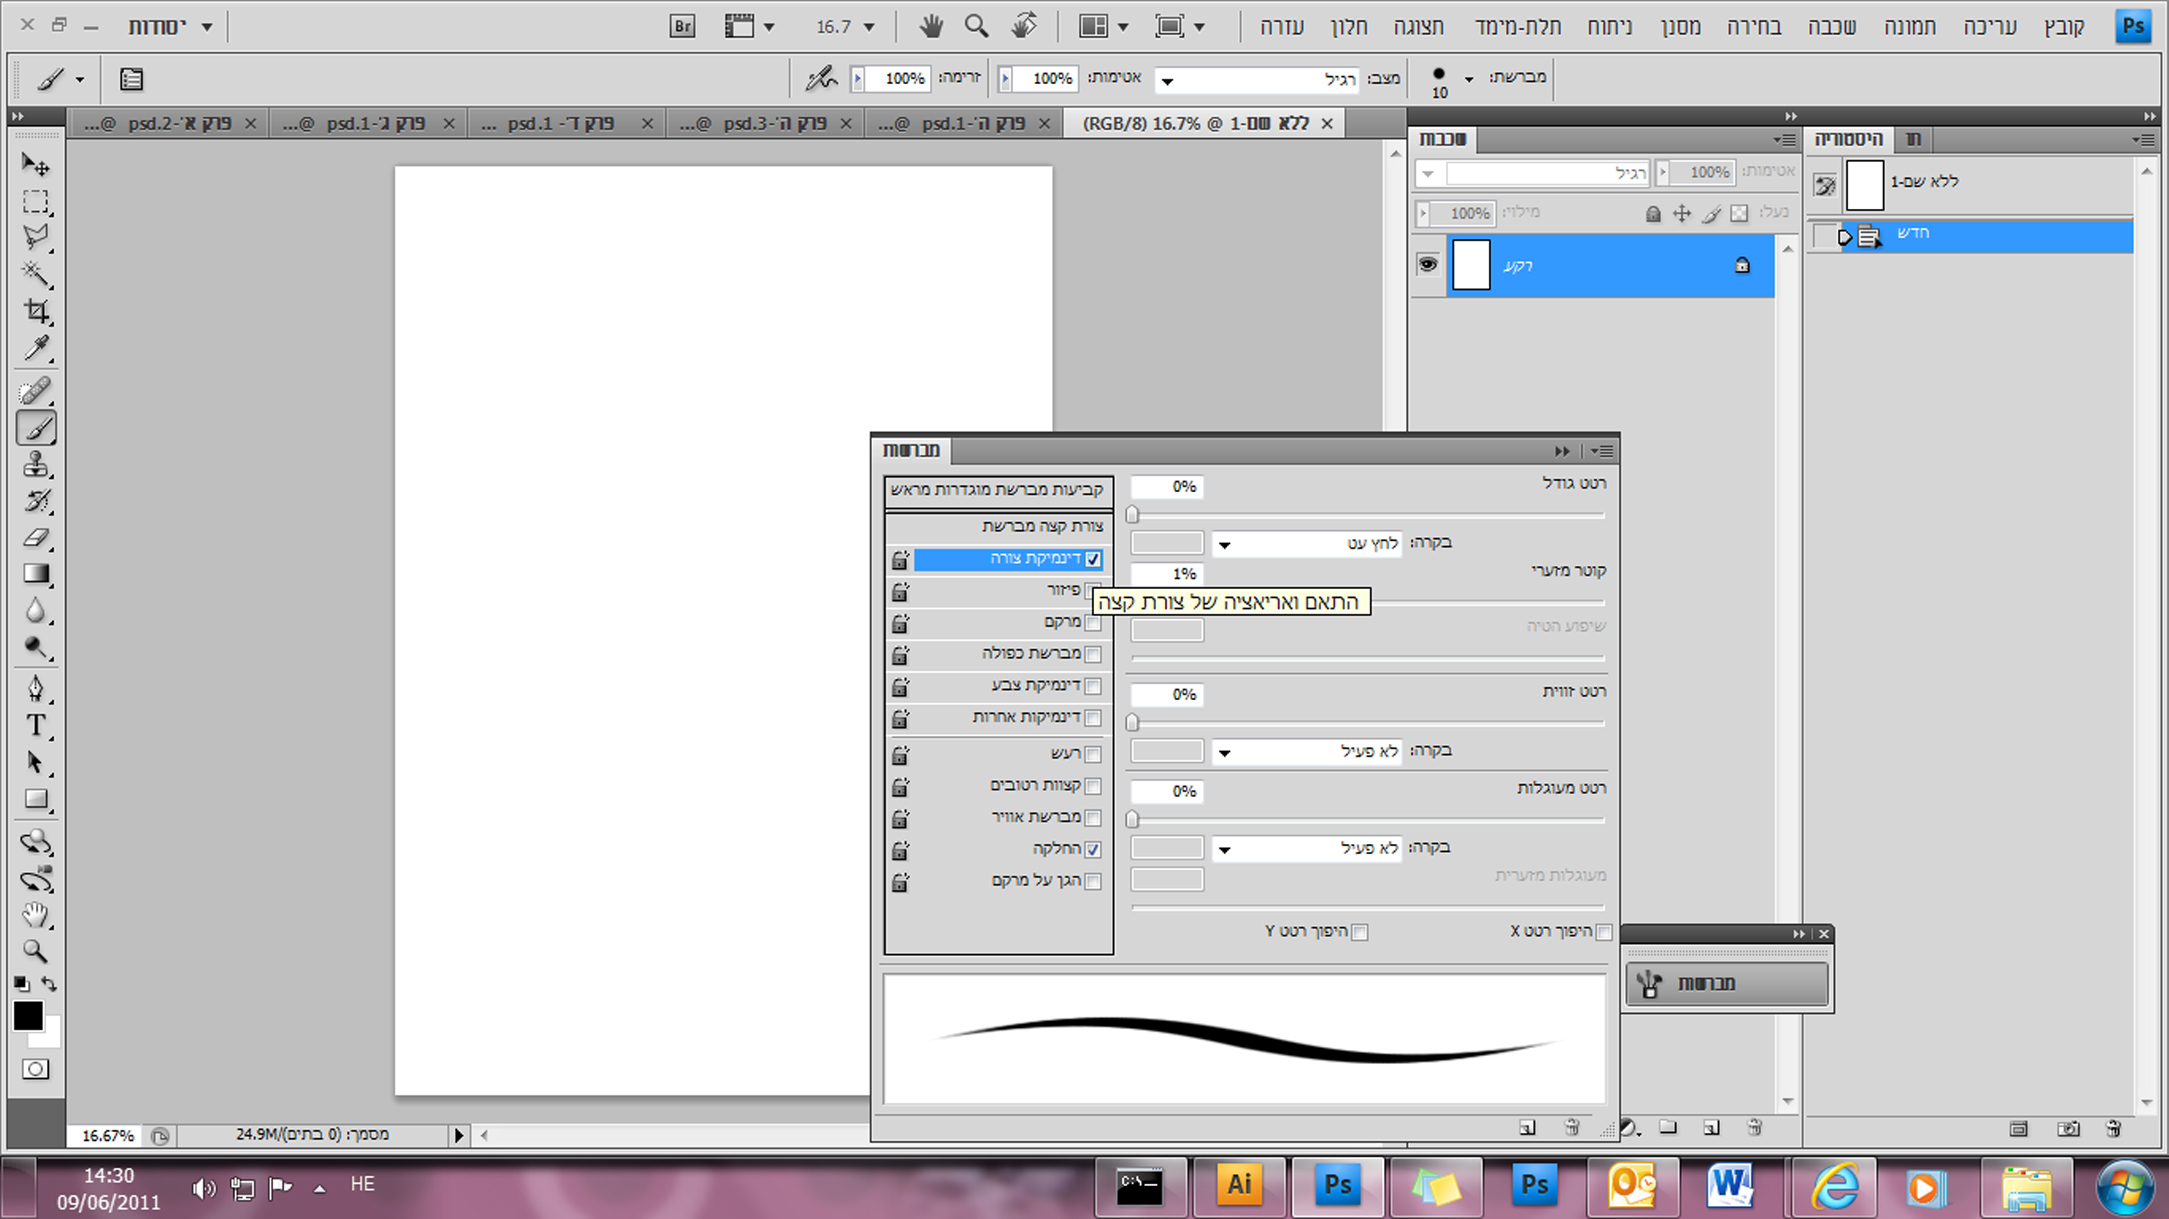2169x1219 pixels.
Task: Open the size jitter בקרה dropdown (לחץ עט)
Action: pos(1305,544)
